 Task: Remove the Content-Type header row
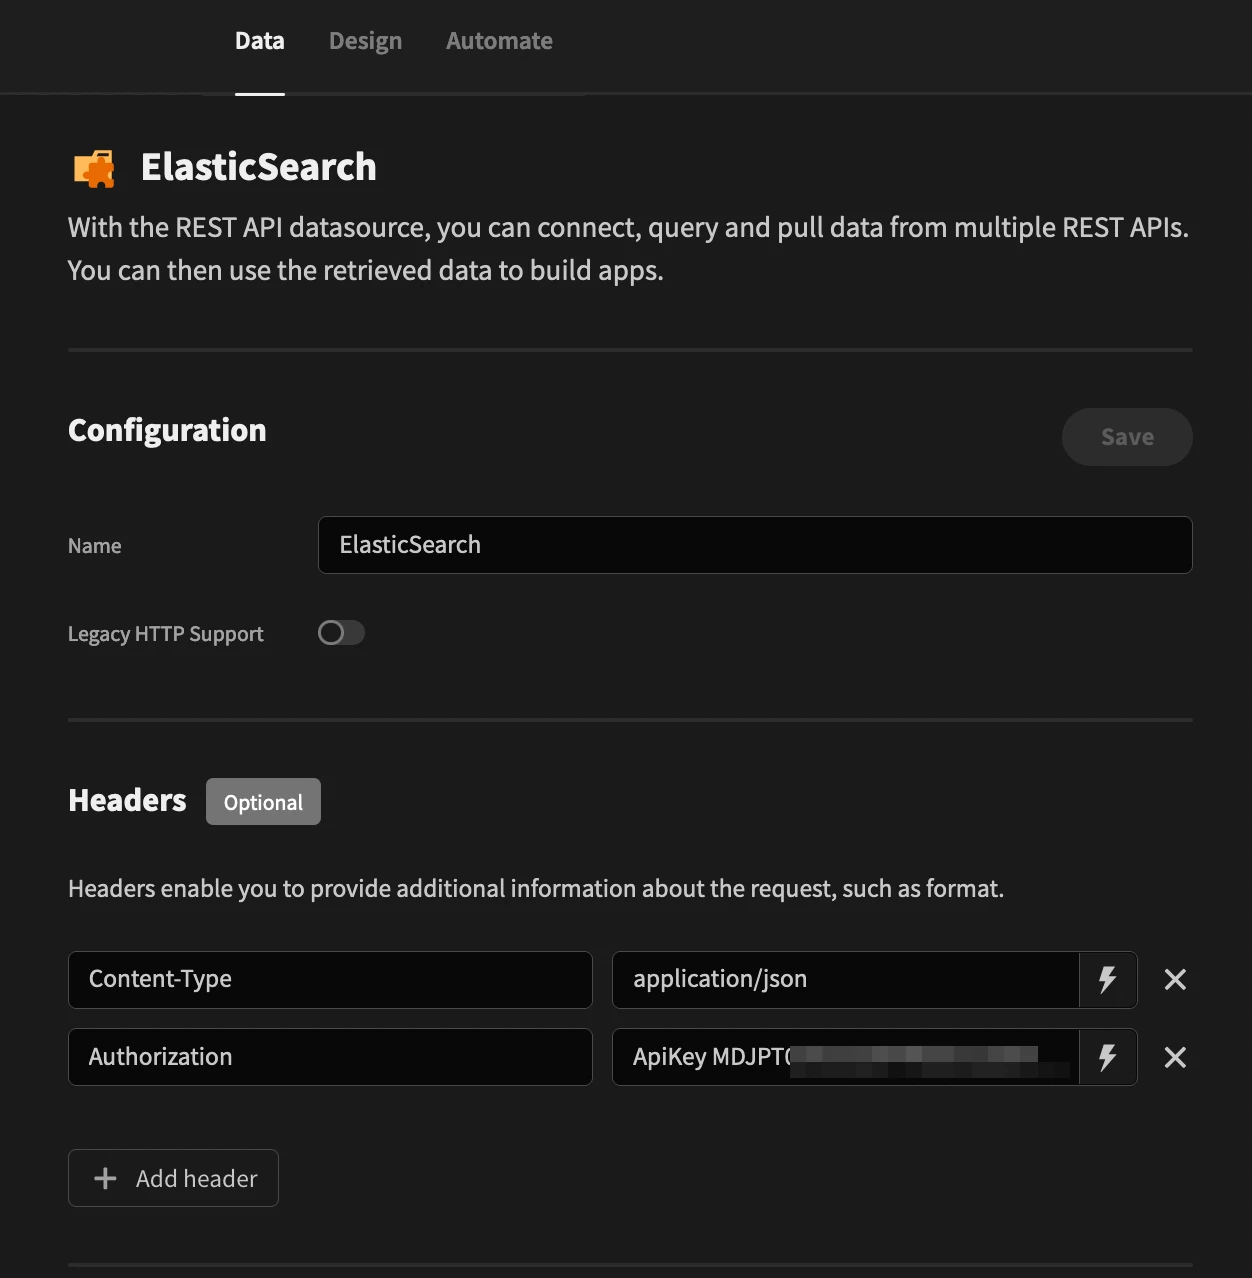point(1175,980)
